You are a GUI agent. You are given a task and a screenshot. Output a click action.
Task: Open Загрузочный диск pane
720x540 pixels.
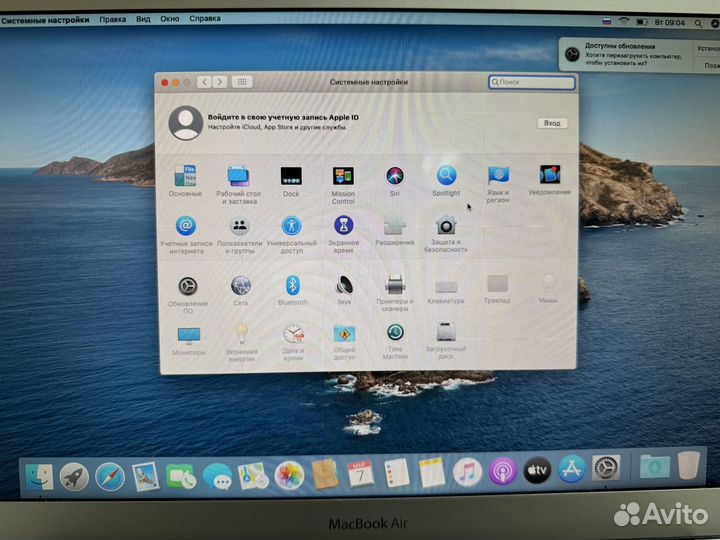445,341
